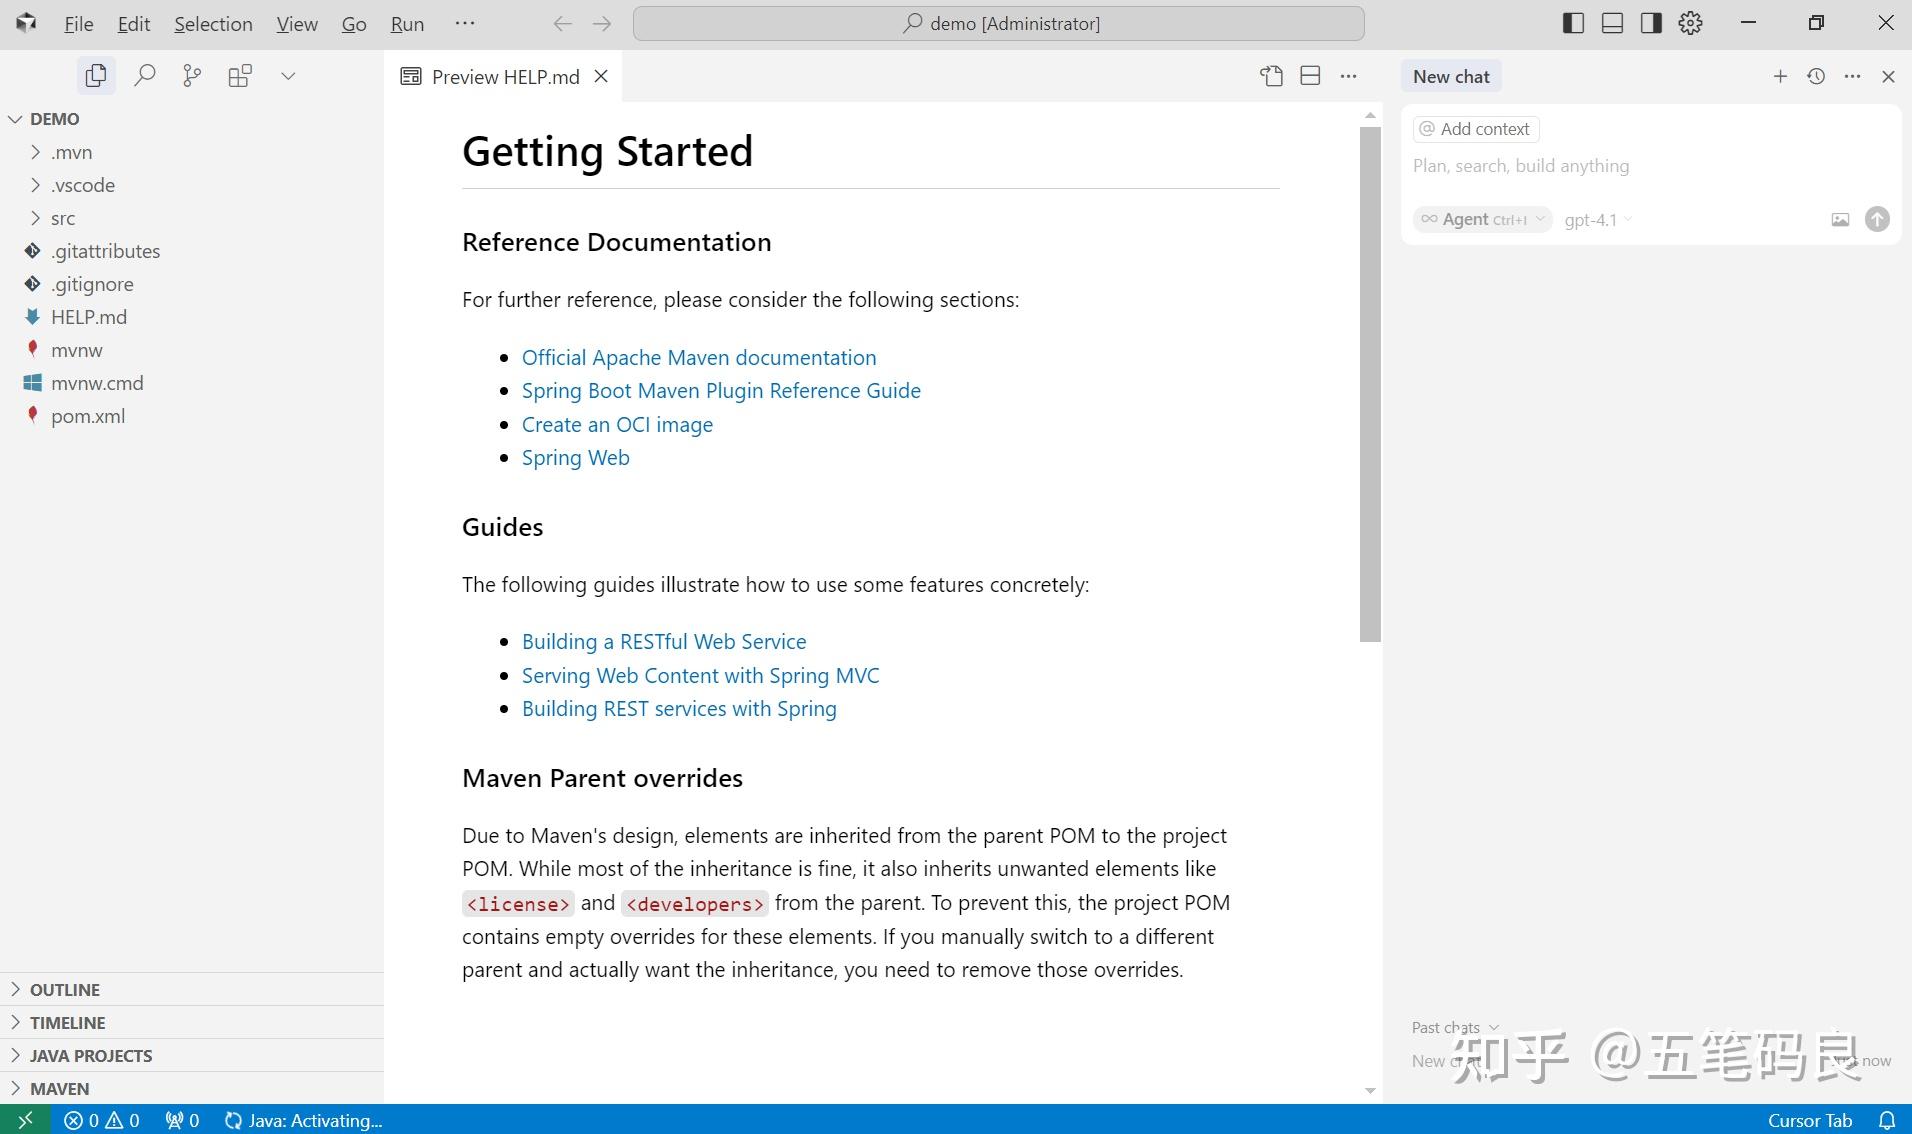Toggle the bottom panel layout button
This screenshot has height=1134, width=1912.
(1612, 23)
